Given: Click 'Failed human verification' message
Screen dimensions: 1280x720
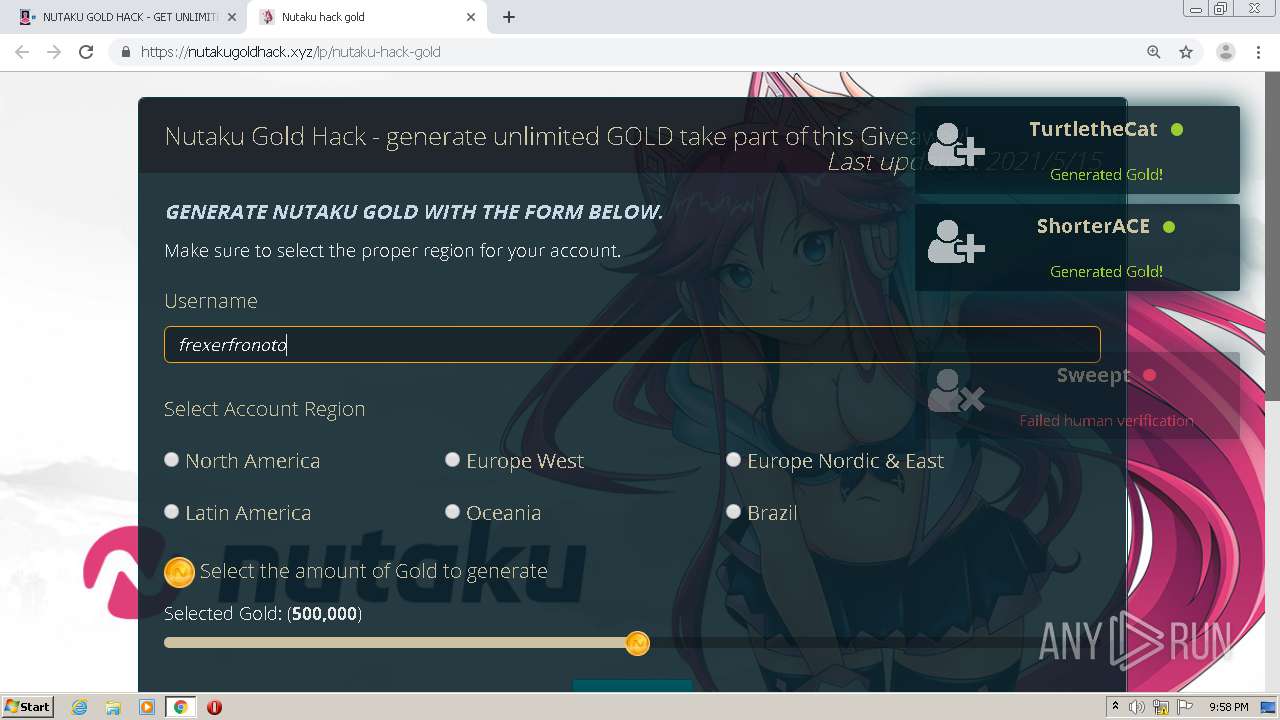Looking at the screenshot, I should pyautogui.click(x=1106, y=421).
